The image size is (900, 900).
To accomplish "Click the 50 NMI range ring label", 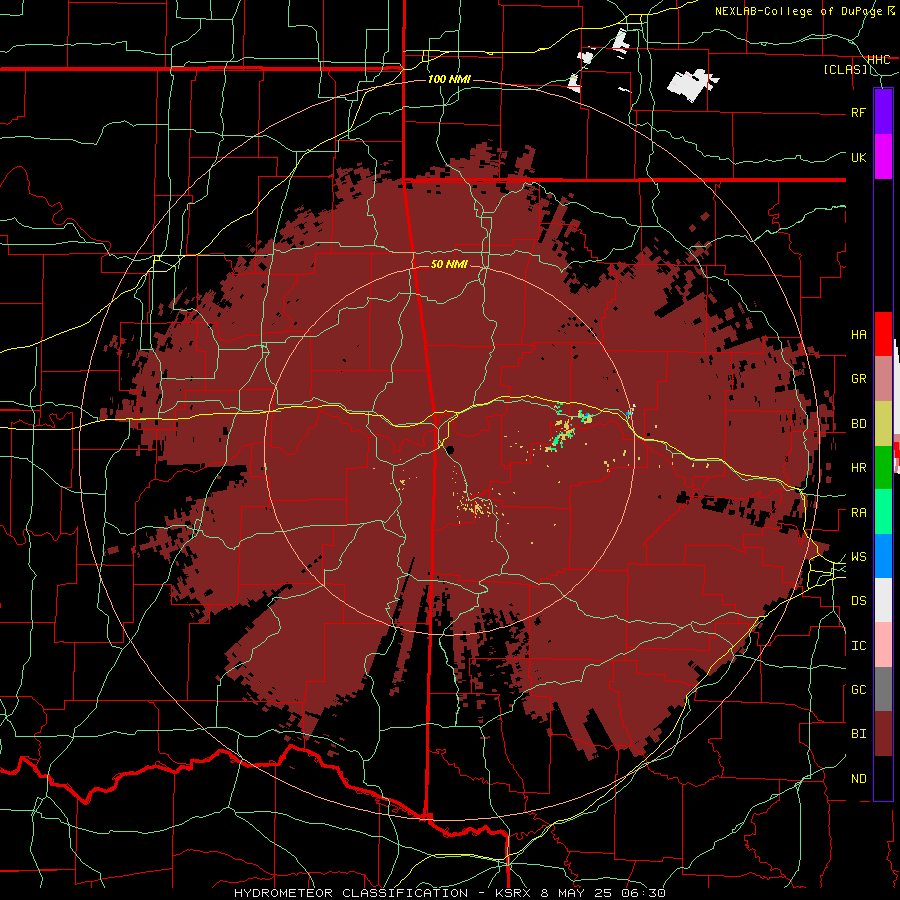I will click(449, 264).
